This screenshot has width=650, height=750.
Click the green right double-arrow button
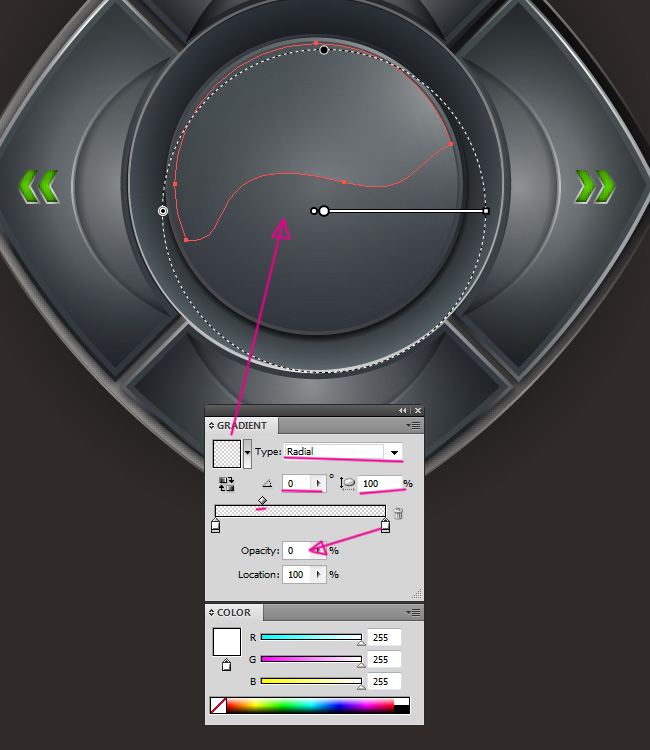pos(594,186)
